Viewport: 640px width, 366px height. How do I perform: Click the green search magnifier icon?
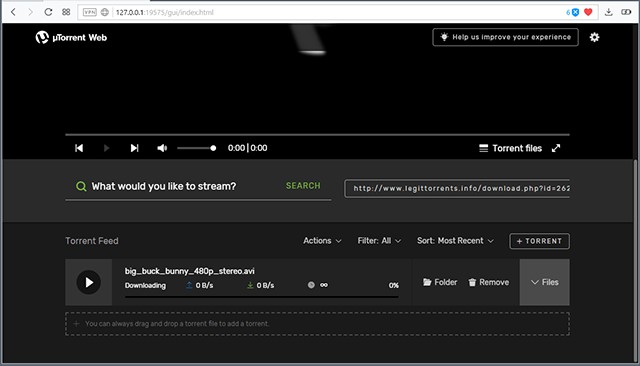pyautogui.click(x=81, y=186)
